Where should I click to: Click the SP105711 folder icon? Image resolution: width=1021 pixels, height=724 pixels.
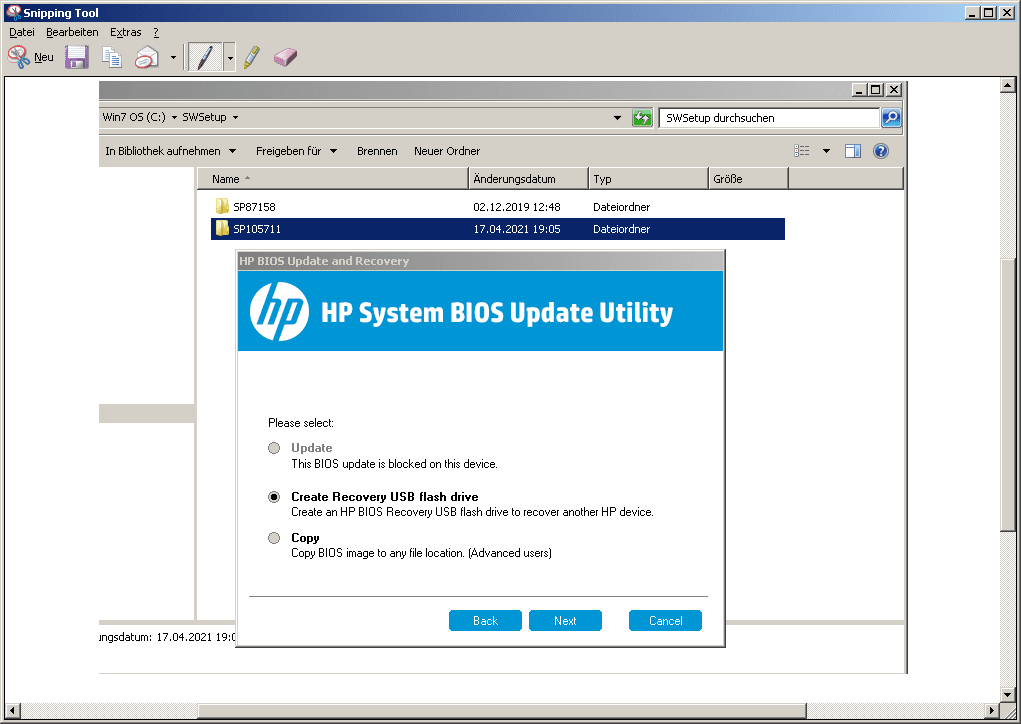click(x=222, y=229)
